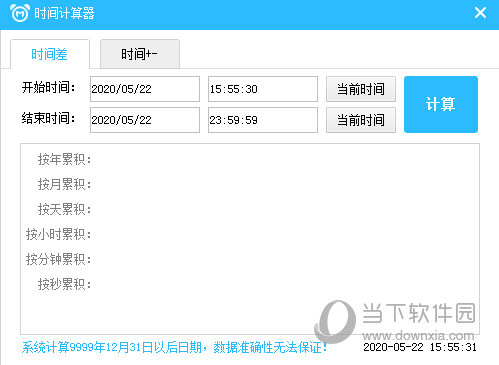Select the 结束时间 label
The width and height of the screenshot is (499, 365).
pos(49,118)
